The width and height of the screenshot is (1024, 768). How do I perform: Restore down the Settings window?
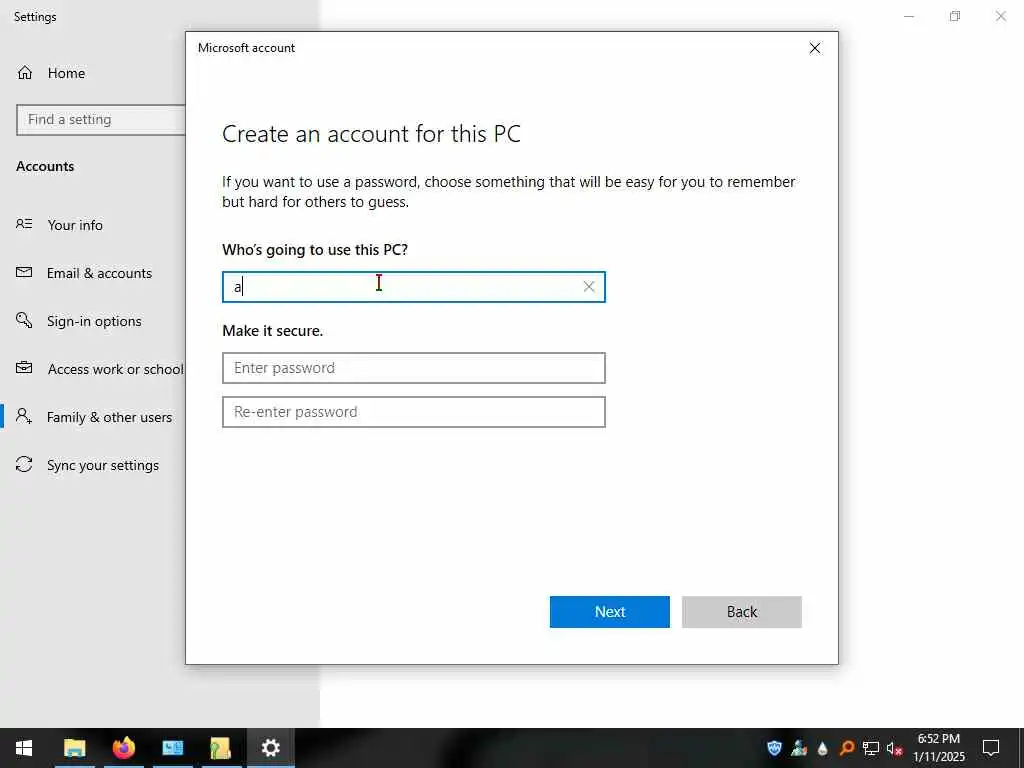[x=955, y=16]
